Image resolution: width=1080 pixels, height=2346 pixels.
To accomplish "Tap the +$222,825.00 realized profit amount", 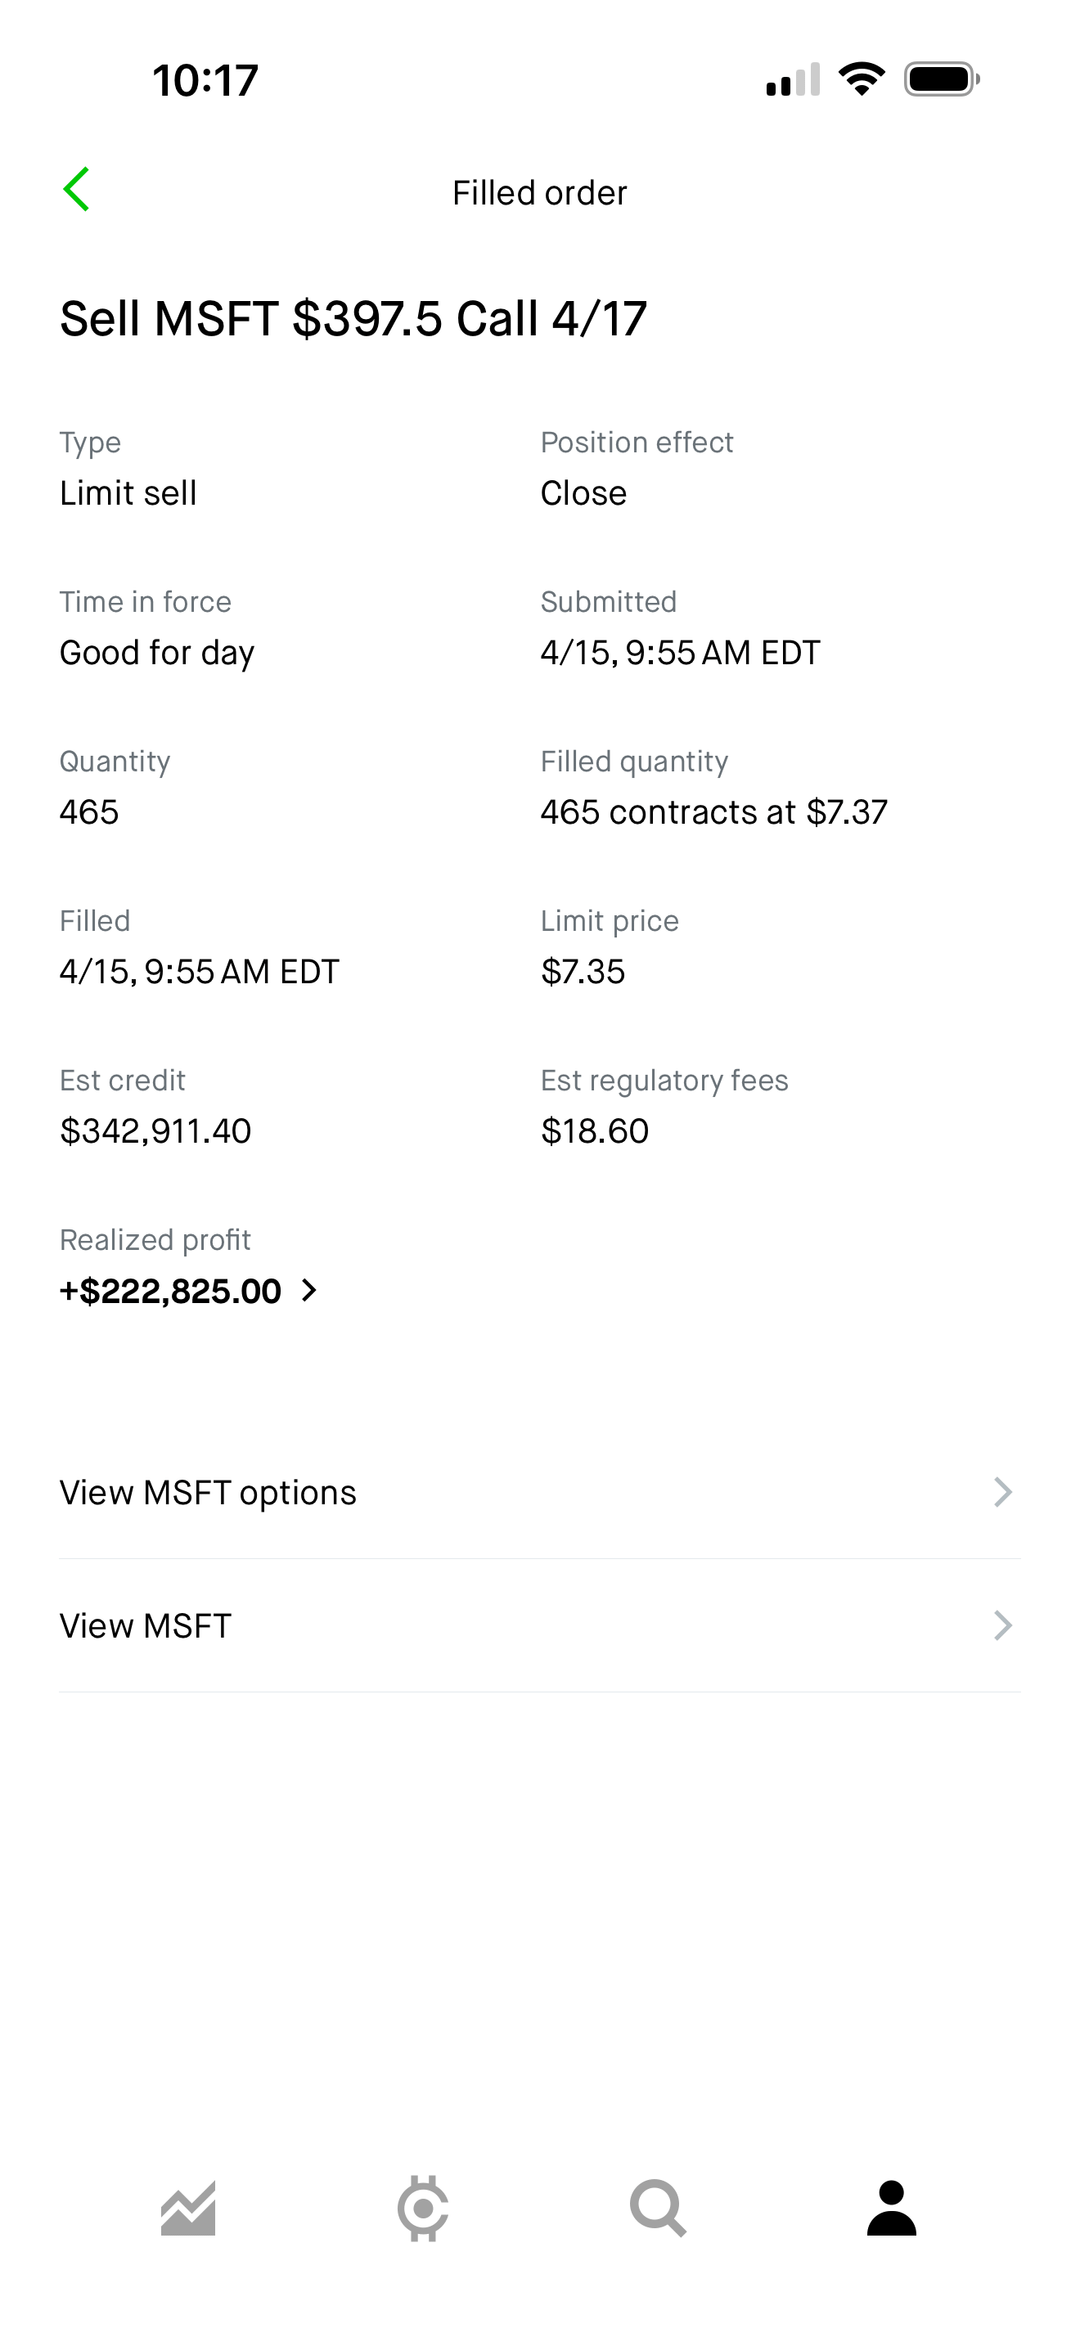I will click(171, 1291).
